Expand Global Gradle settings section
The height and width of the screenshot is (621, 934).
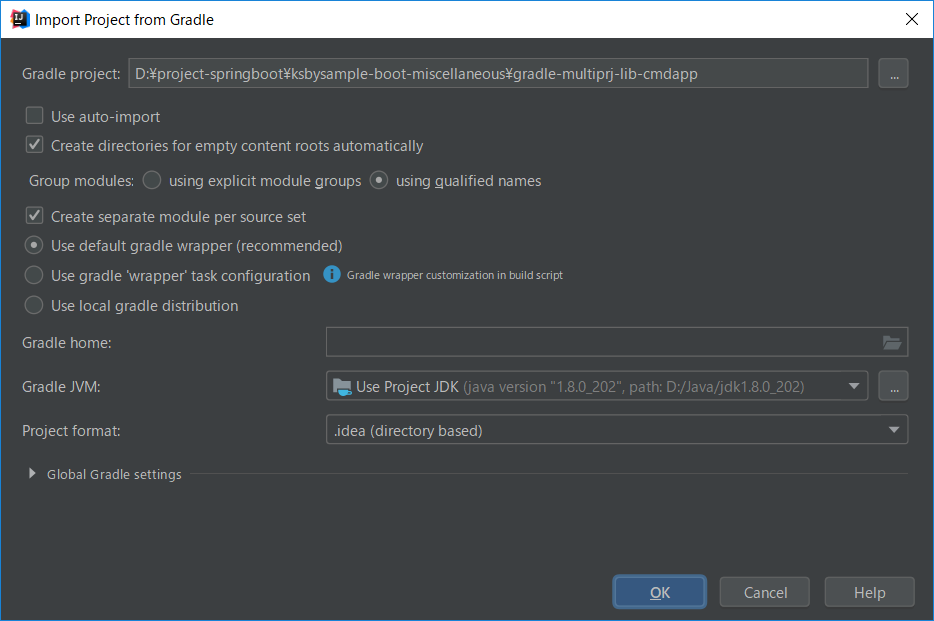click(x=32, y=473)
